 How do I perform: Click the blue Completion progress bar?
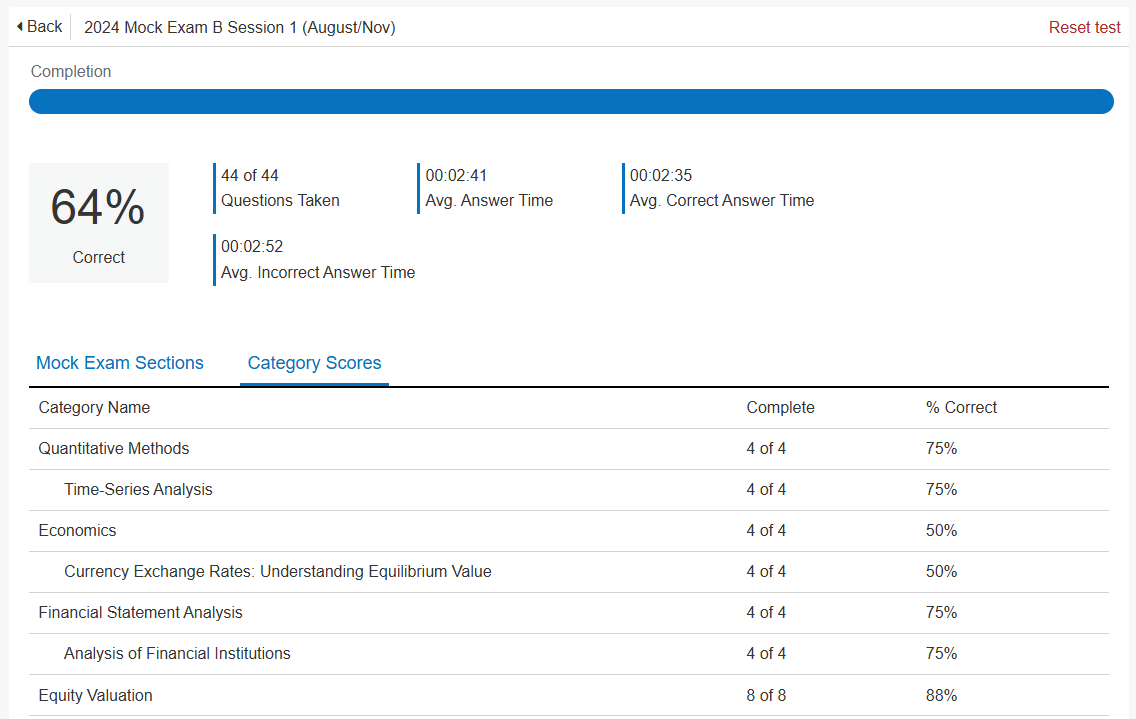[571, 101]
